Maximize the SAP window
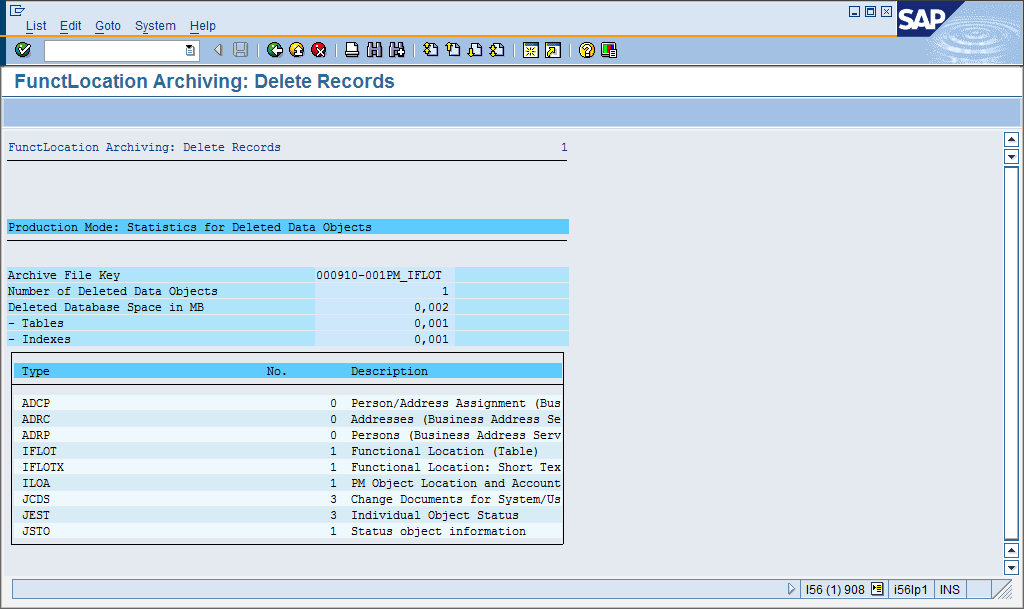1024x609 pixels. (x=871, y=11)
